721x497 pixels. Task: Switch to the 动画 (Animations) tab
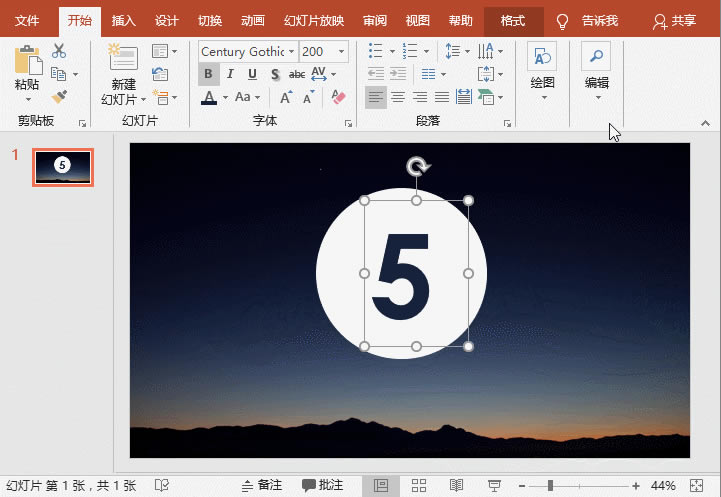[x=253, y=20]
